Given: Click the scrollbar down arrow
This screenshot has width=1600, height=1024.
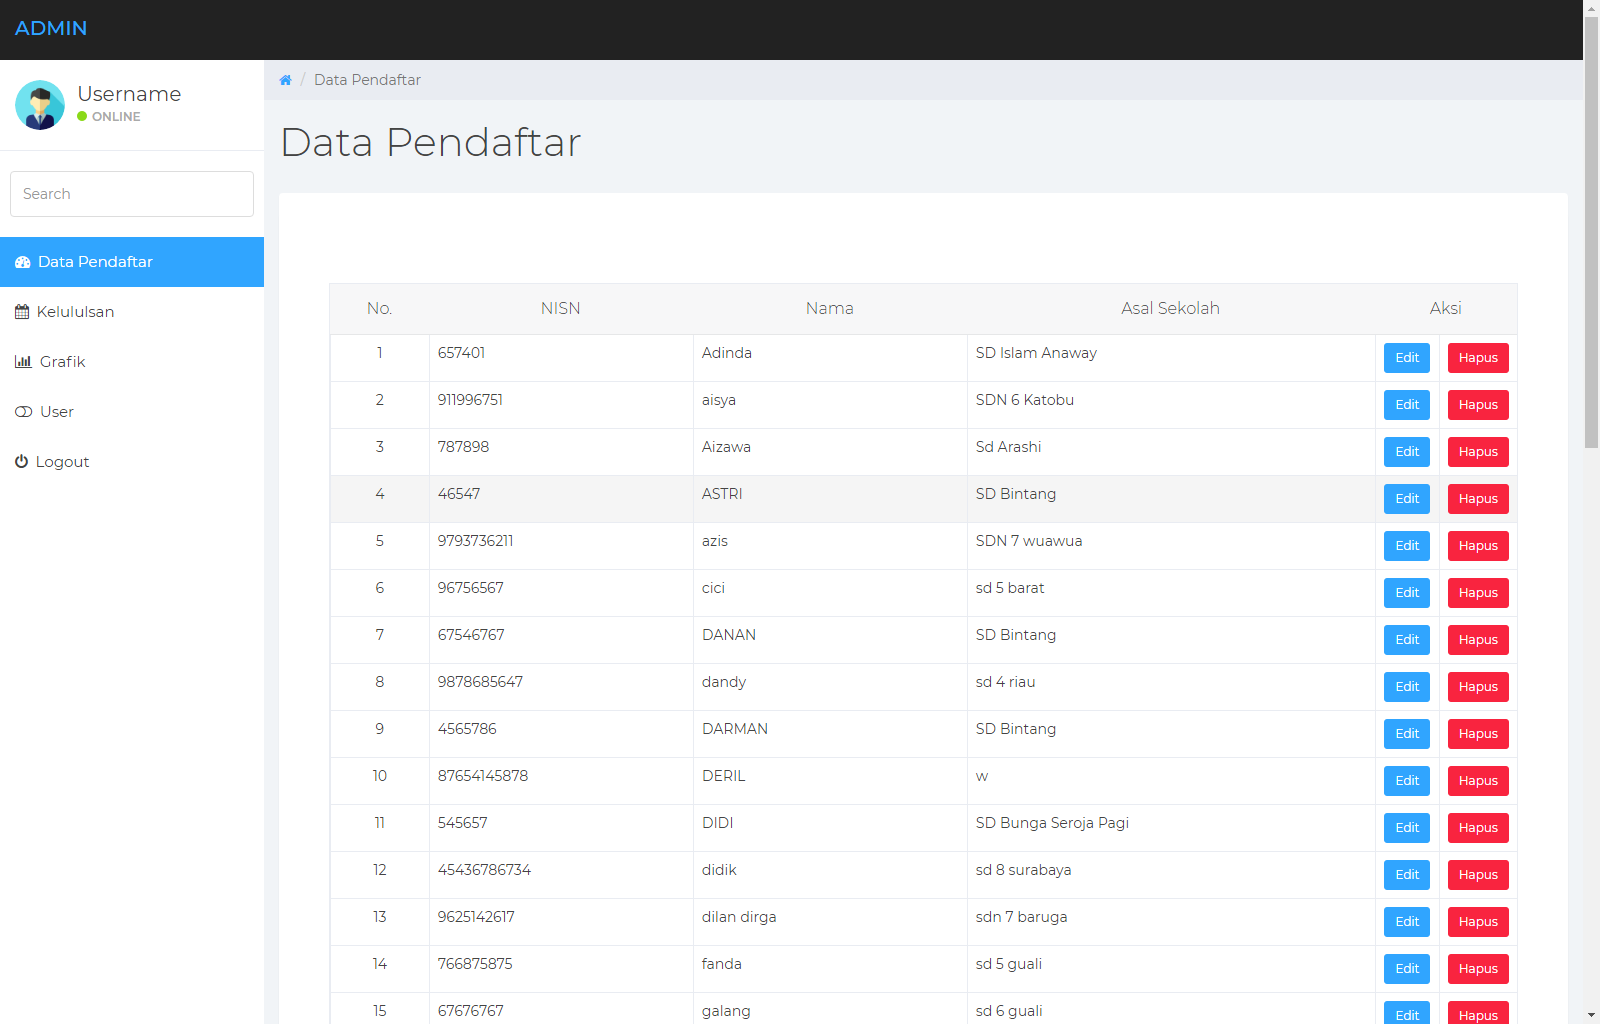Looking at the screenshot, I should tap(1591, 1015).
